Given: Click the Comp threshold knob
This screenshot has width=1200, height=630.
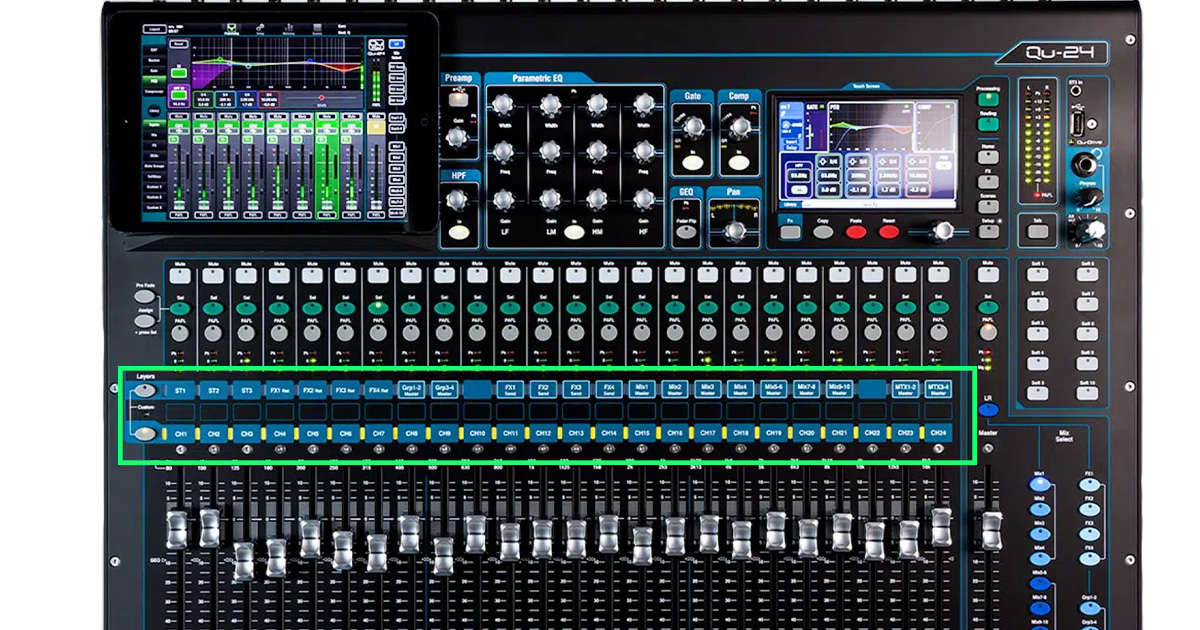Looking at the screenshot, I should [x=739, y=127].
